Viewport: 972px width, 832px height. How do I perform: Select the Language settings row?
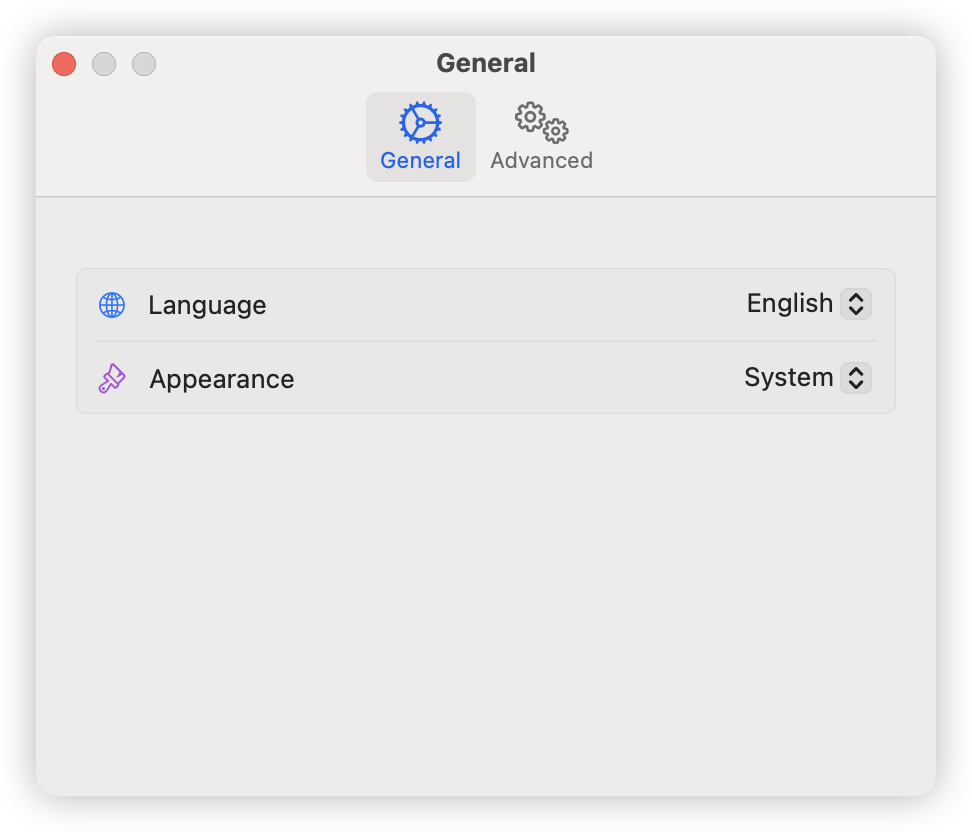pos(486,304)
